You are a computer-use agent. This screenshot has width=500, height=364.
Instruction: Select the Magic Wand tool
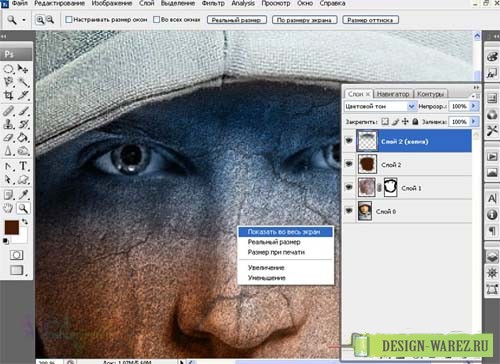click(23, 82)
